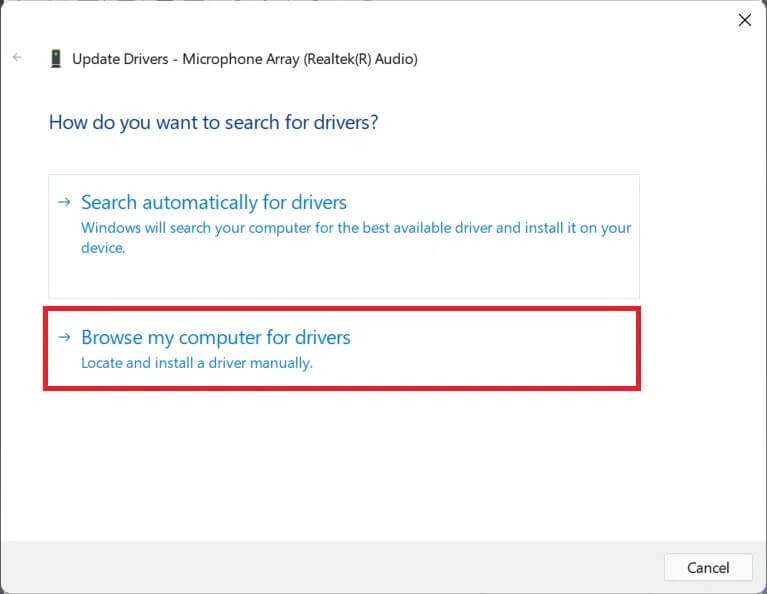Click the back arrow in dialog header
This screenshot has height=594, width=767.
[17, 58]
